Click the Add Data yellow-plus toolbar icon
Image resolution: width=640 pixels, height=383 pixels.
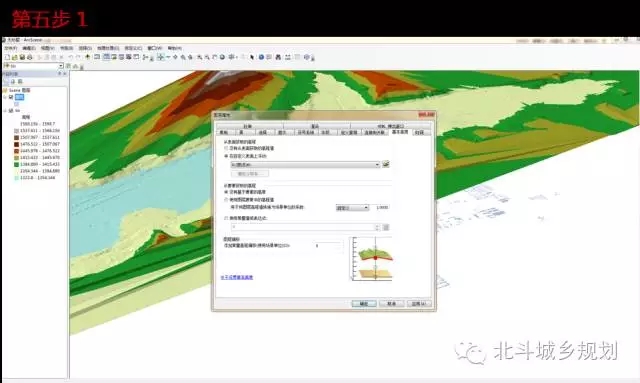click(x=87, y=57)
